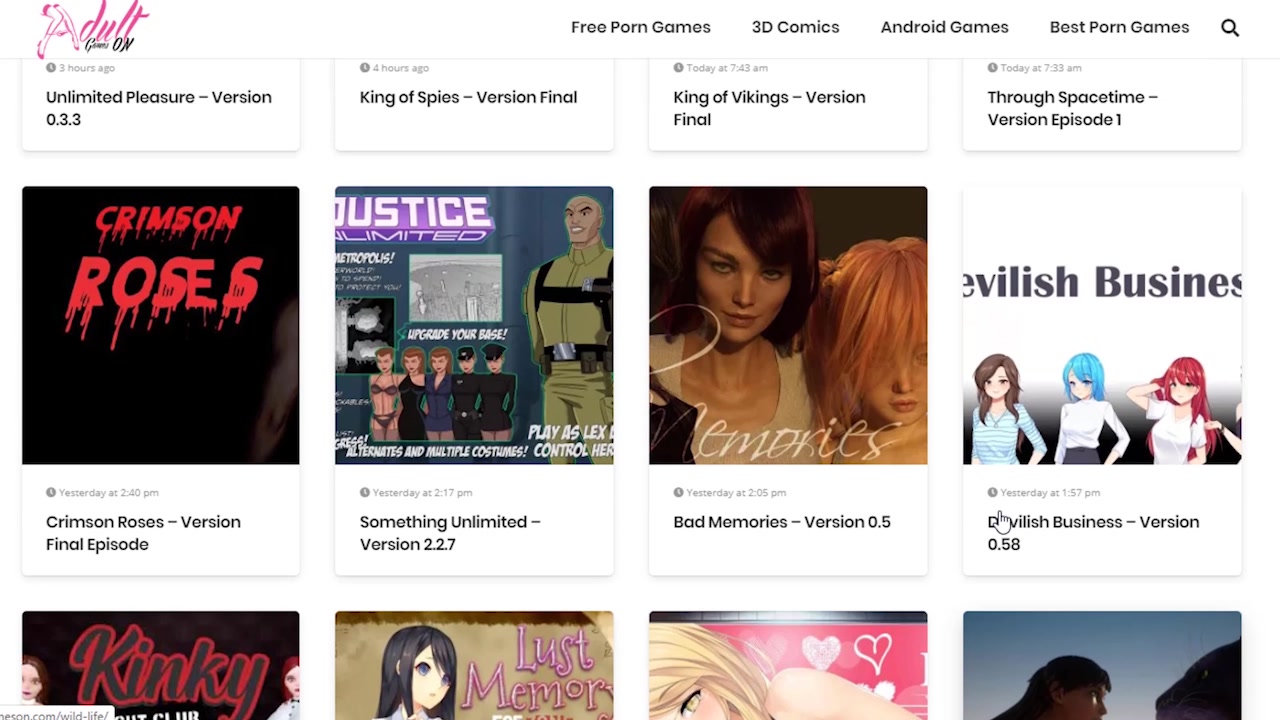Screen dimensions: 1280x720
Task: Open the 3D Comics menu item
Action: (x=795, y=27)
